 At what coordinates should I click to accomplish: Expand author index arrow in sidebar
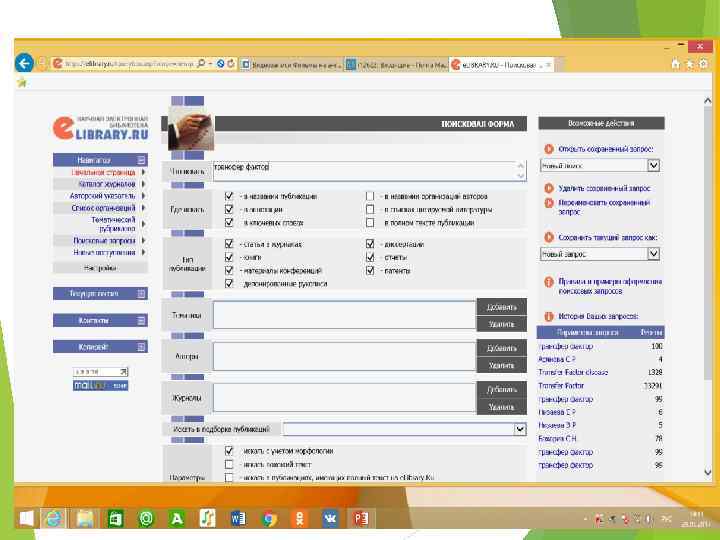[x=143, y=196]
